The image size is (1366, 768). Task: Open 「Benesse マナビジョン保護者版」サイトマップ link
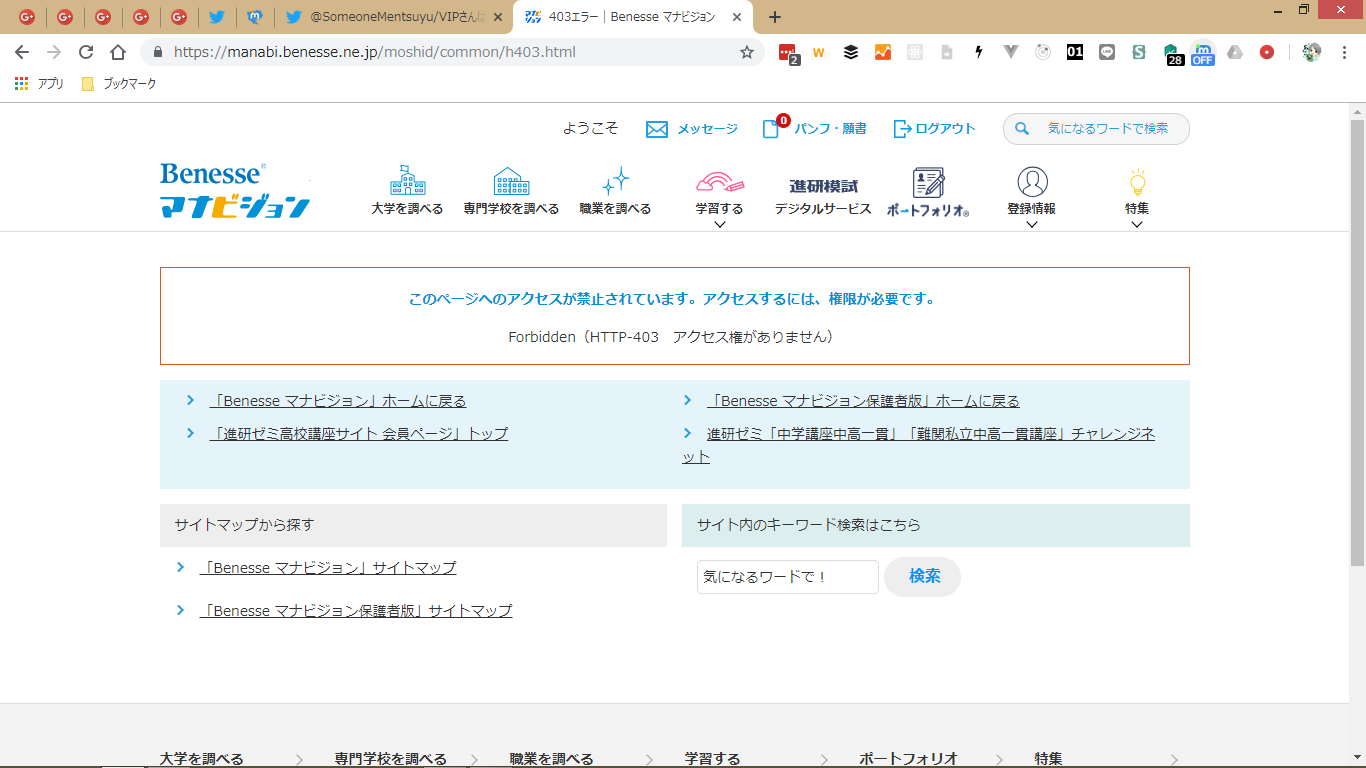click(356, 611)
